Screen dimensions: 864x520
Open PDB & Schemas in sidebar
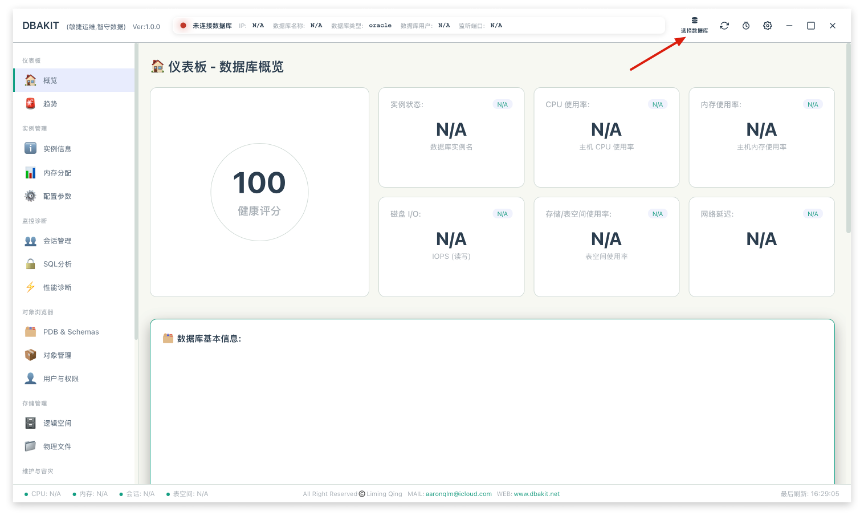point(74,332)
